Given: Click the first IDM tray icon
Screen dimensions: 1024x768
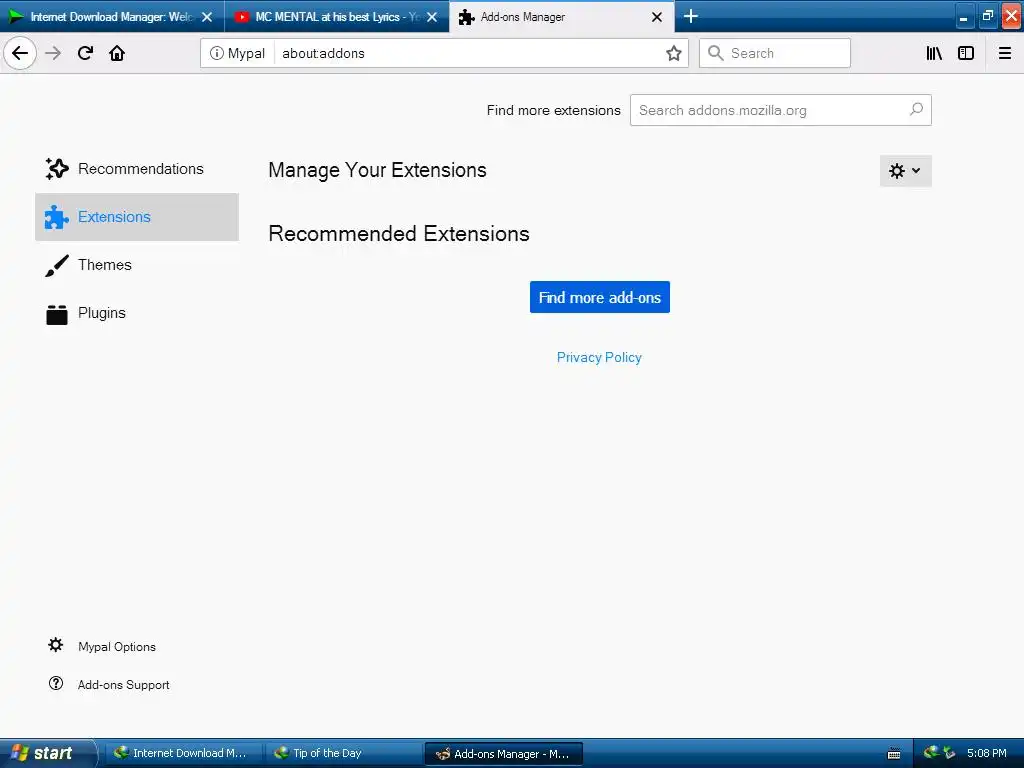Looking at the screenshot, I should (x=931, y=752).
